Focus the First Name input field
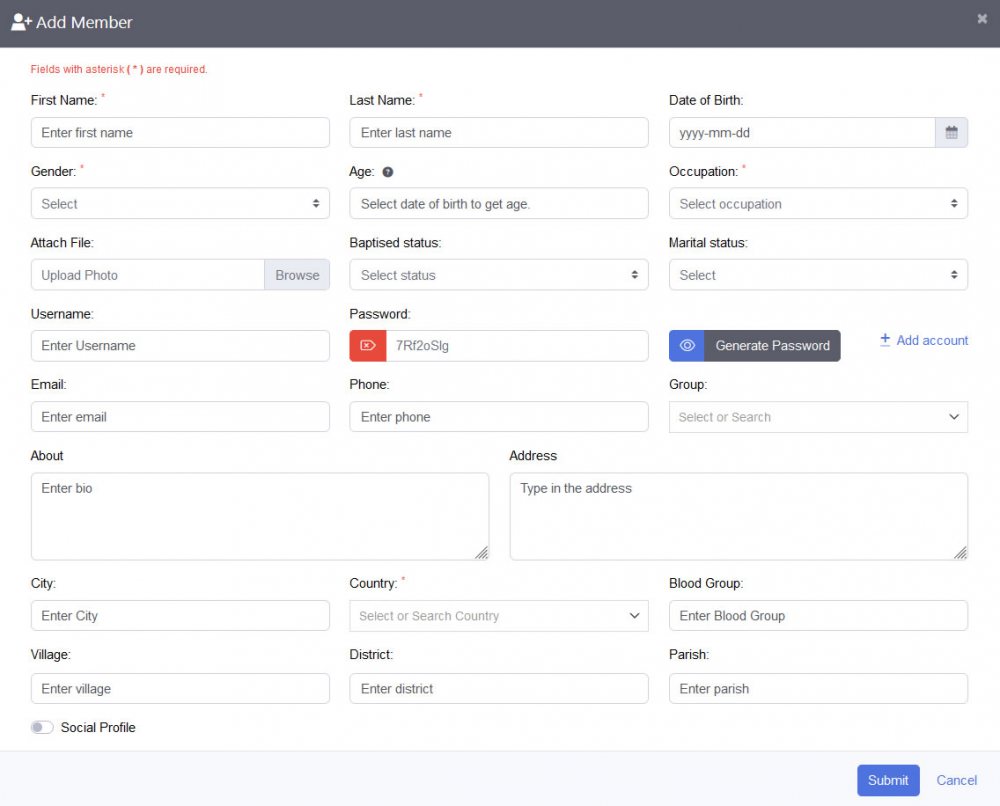This screenshot has width=1000, height=806. pyautogui.click(x=180, y=133)
